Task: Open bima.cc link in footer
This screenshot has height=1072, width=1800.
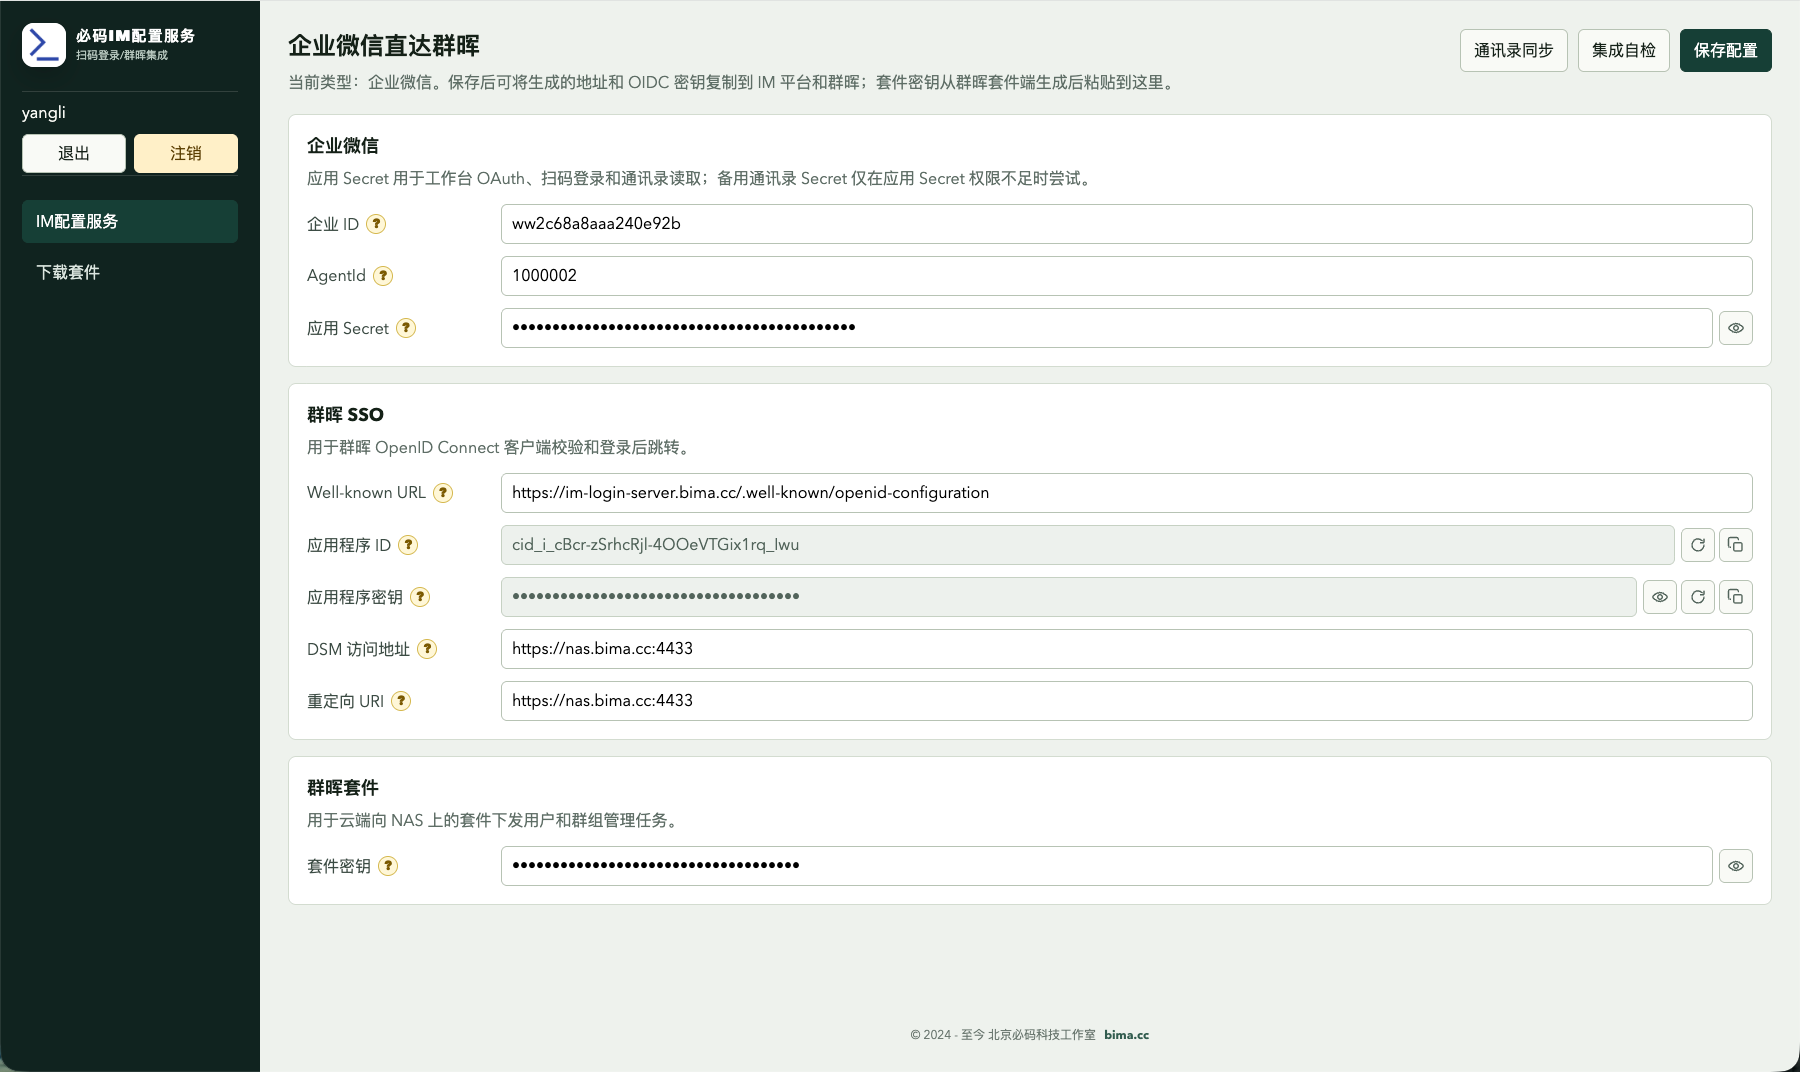Action: click(1127, 1035)
